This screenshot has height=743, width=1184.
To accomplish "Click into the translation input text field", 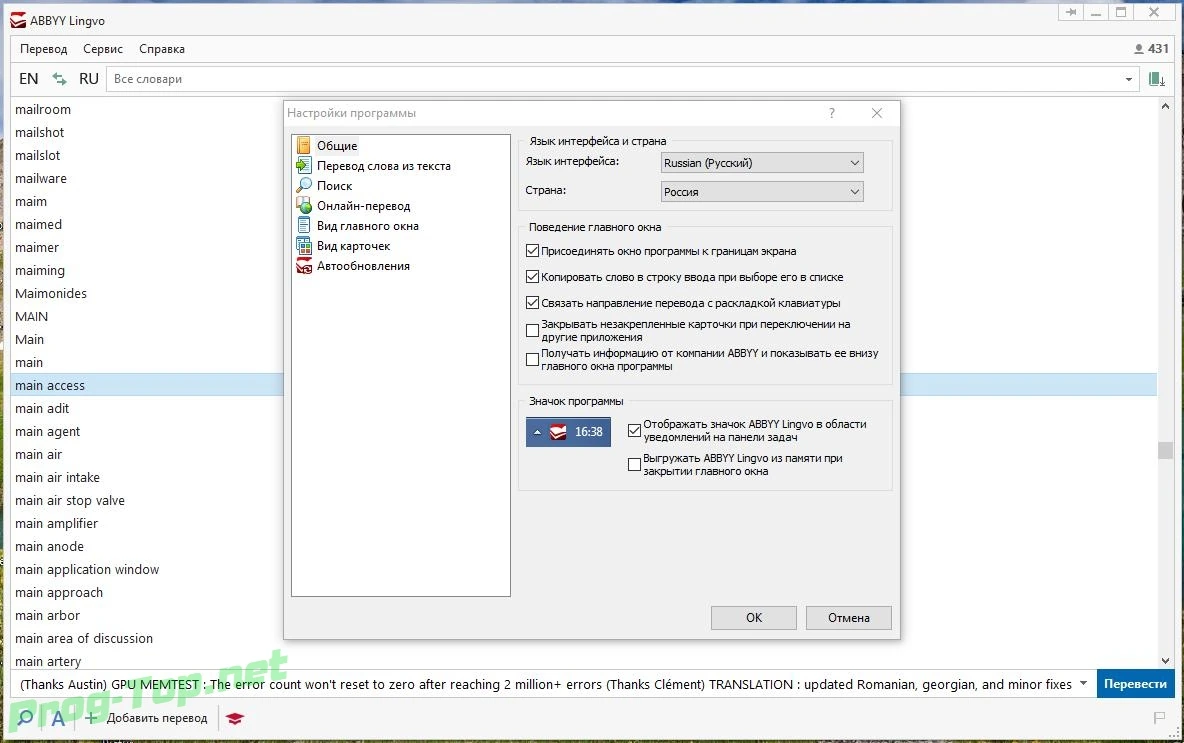I will [x=545, y=684].
